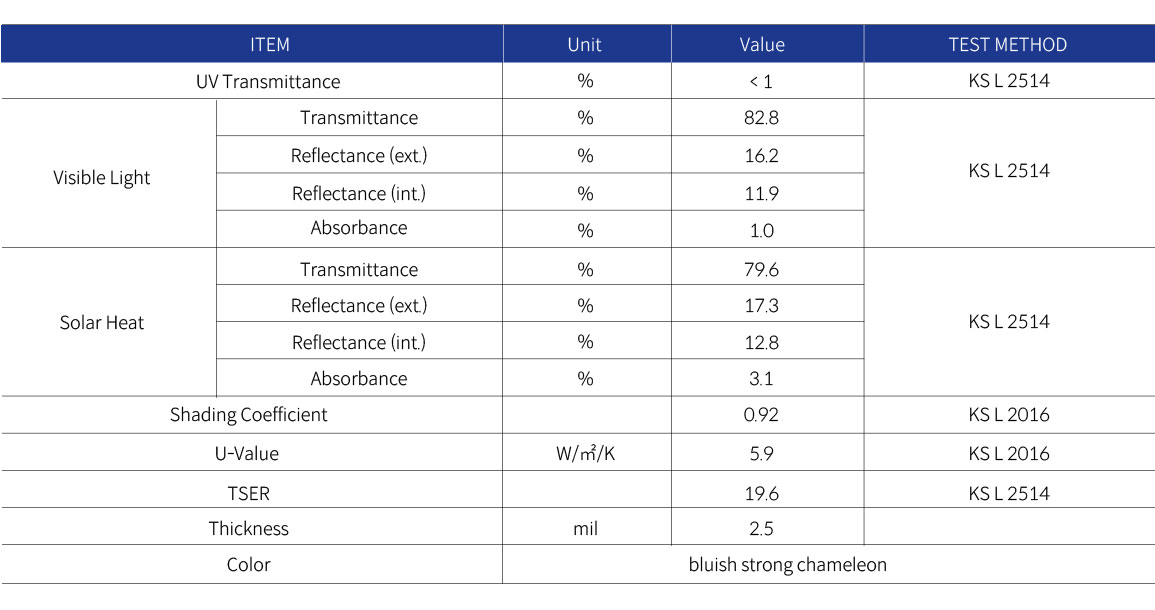Select the TEST METHOD column header
This screenshot has height=610, width=1155.
1008,44
